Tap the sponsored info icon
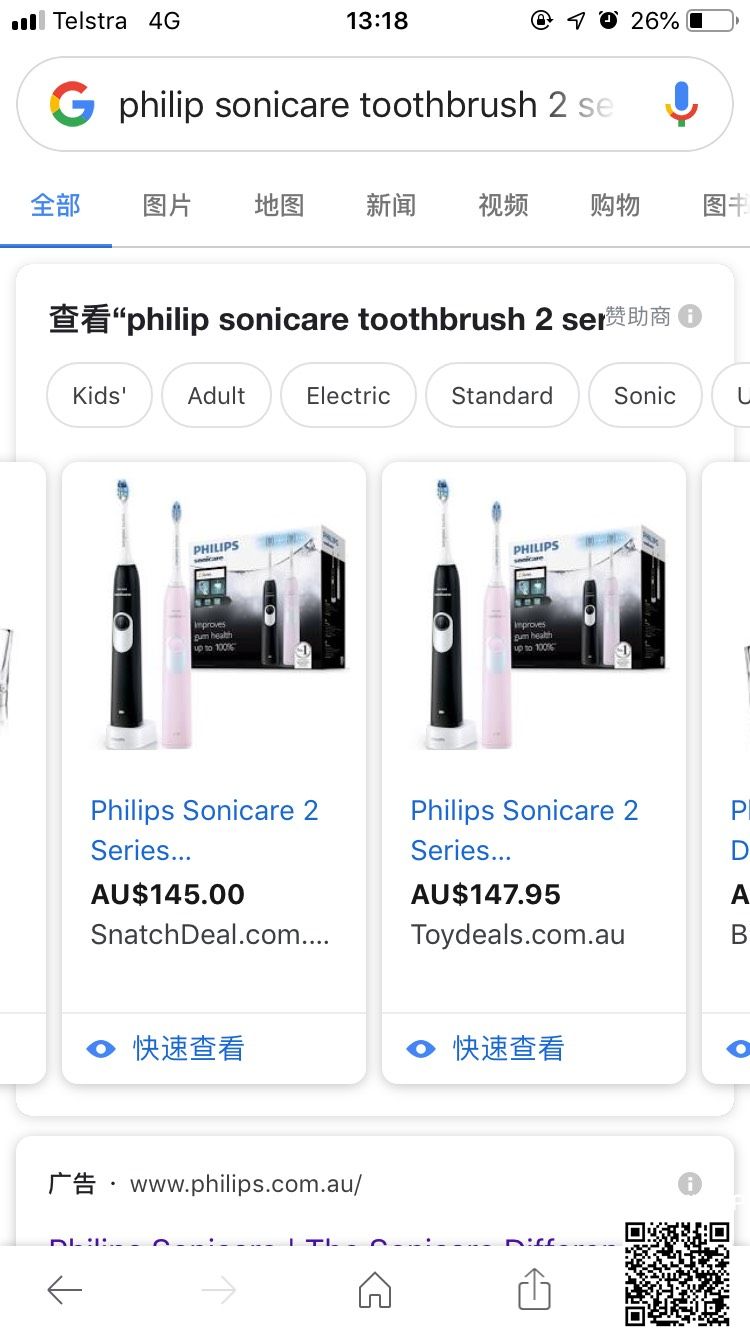Viewport: 750px width, 1334px height. click(x=690, y=316)
